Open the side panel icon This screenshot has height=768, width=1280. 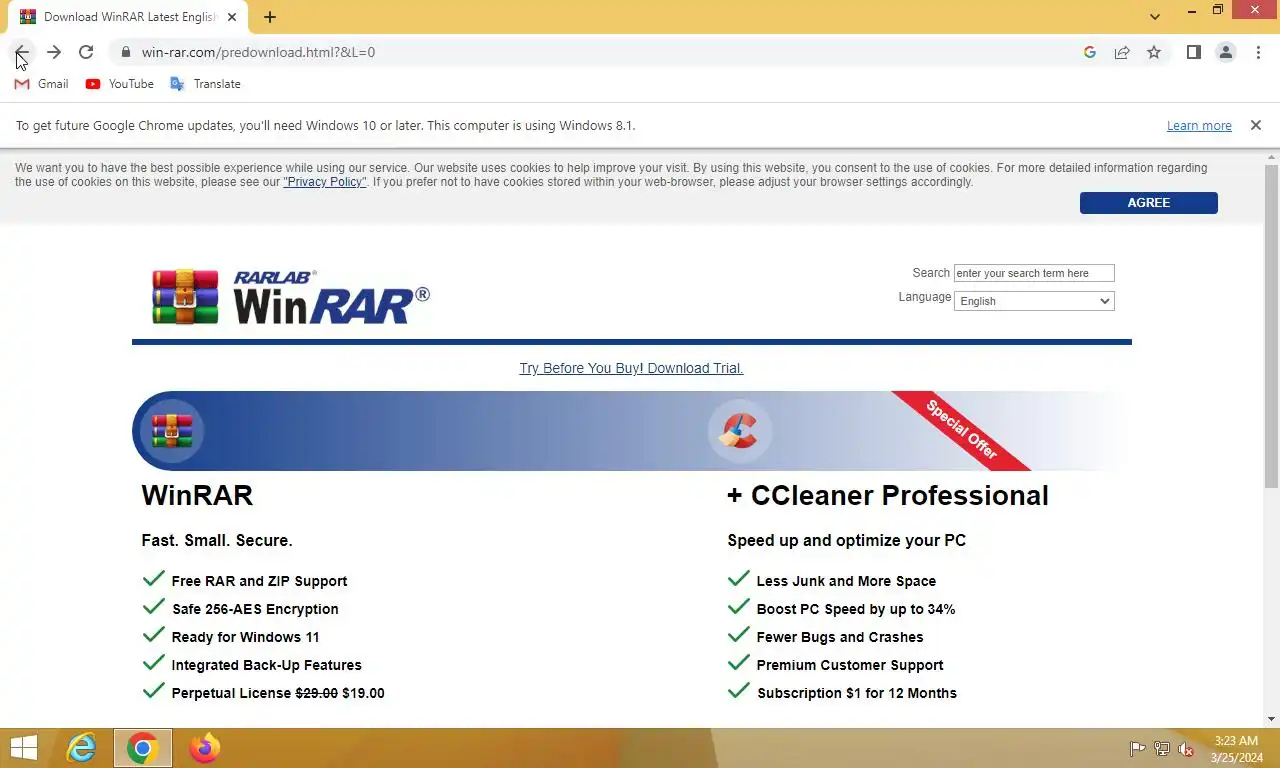pyautogui.click(x=1193, y=52)
